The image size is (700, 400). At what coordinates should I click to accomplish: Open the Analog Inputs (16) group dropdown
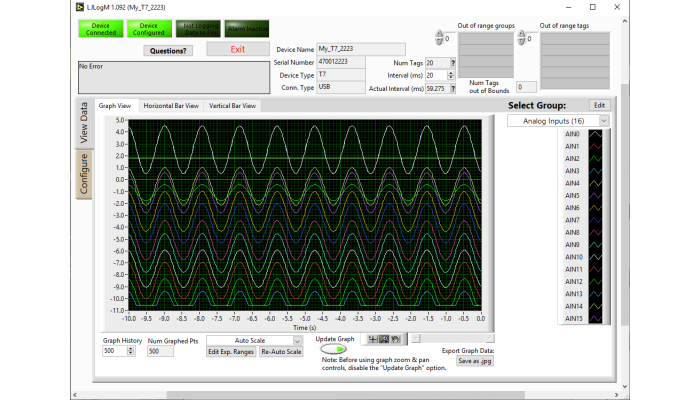604,121
